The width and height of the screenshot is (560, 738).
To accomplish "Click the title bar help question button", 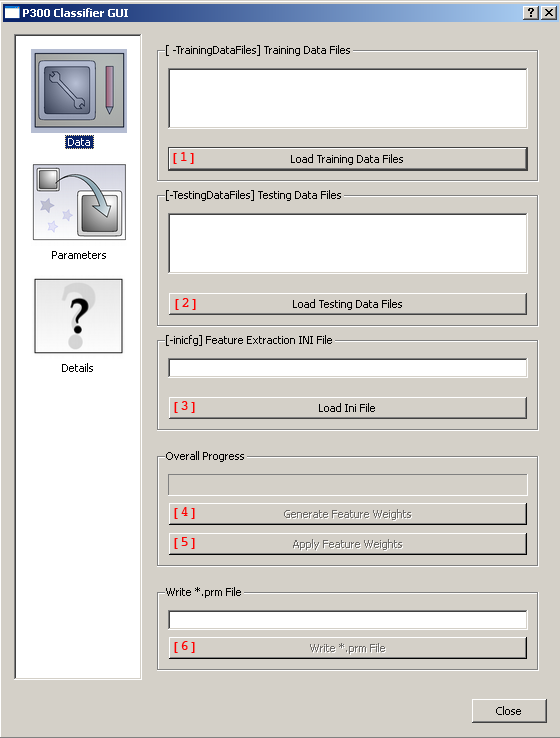I will (x=531, y=13).
